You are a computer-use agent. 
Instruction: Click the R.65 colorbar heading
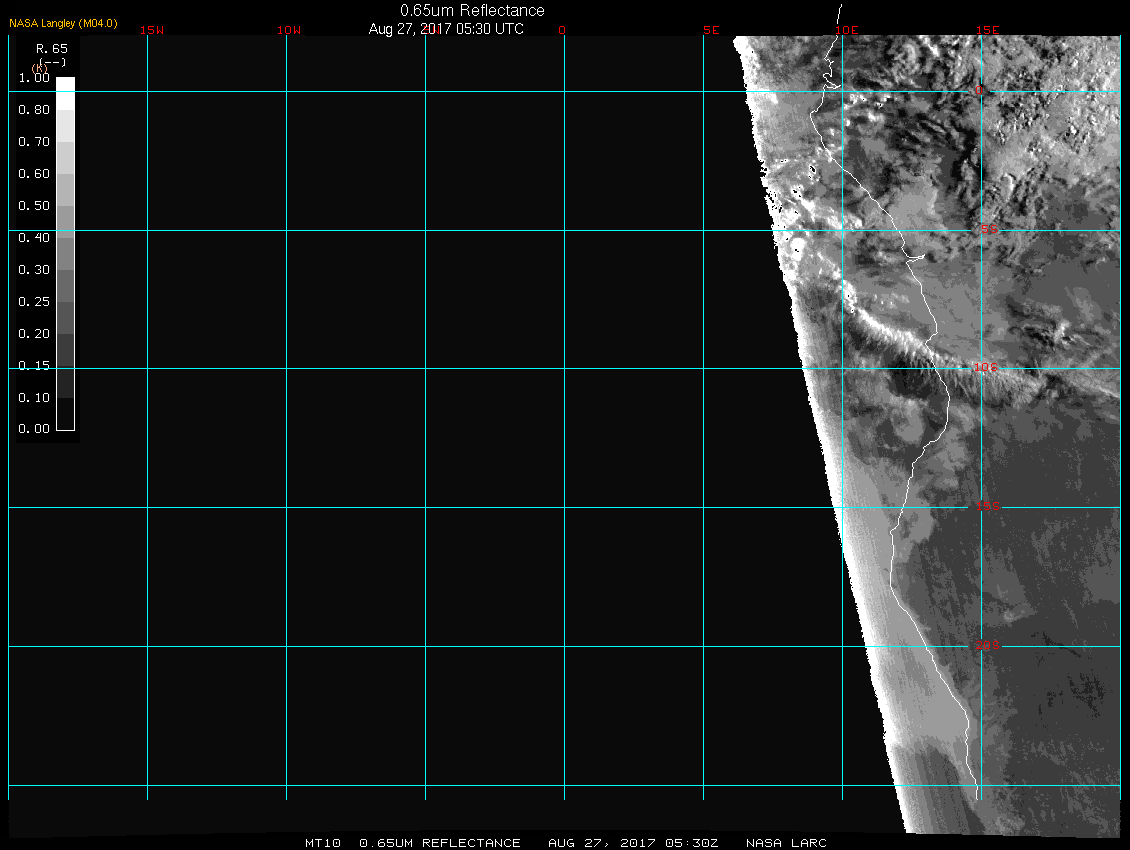pos(51,48)
